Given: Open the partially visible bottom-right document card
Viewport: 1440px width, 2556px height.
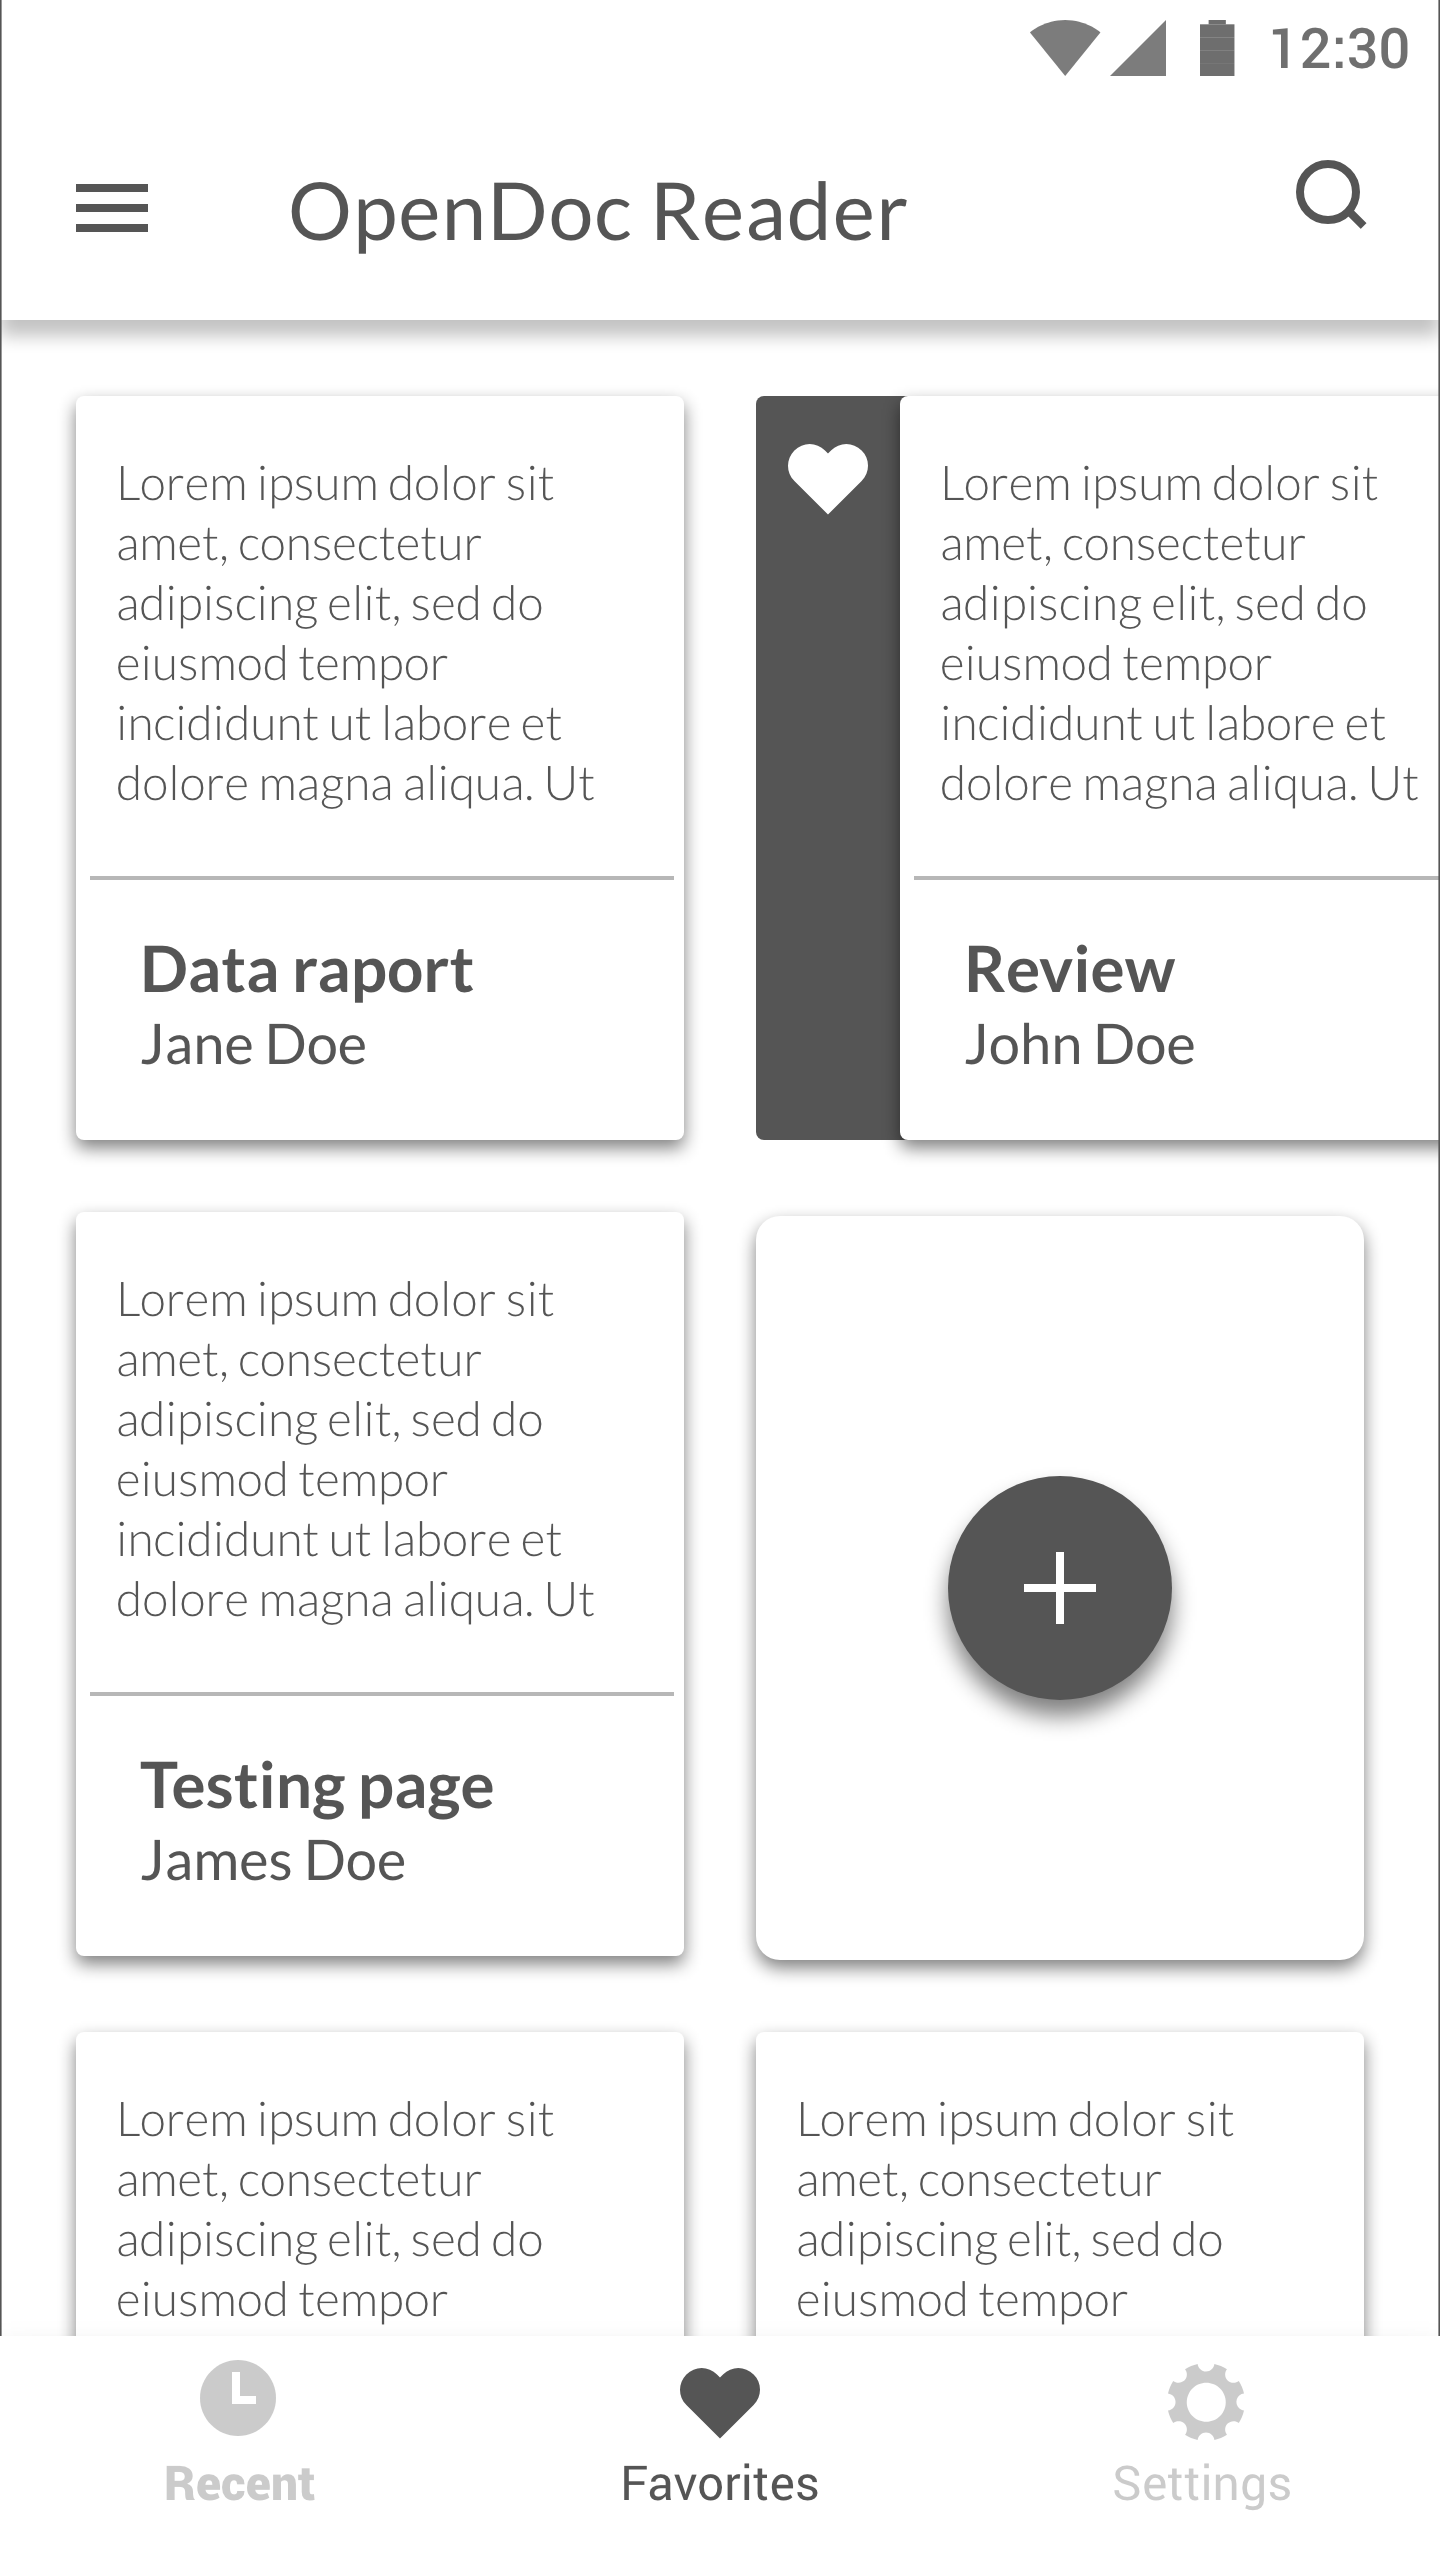Looking at the screenshot, I should (1060, 2184).
